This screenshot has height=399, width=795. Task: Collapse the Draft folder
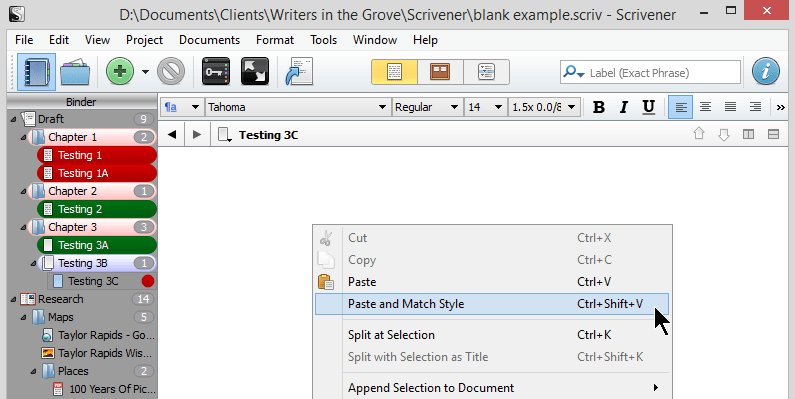coord(13,120)
